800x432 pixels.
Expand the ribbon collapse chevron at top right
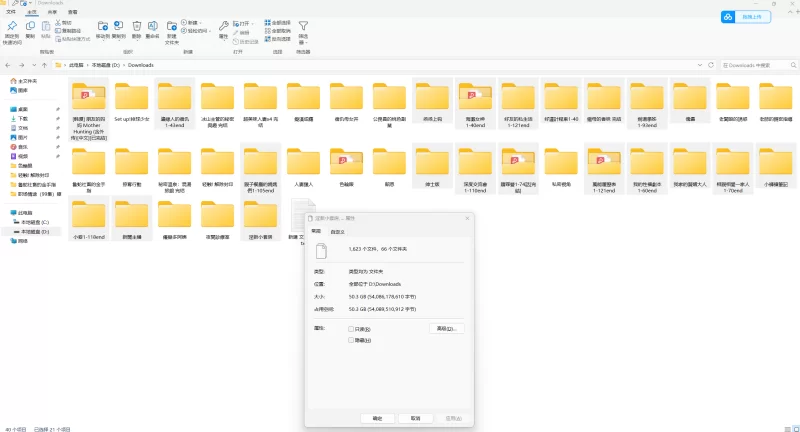(790, 12)
